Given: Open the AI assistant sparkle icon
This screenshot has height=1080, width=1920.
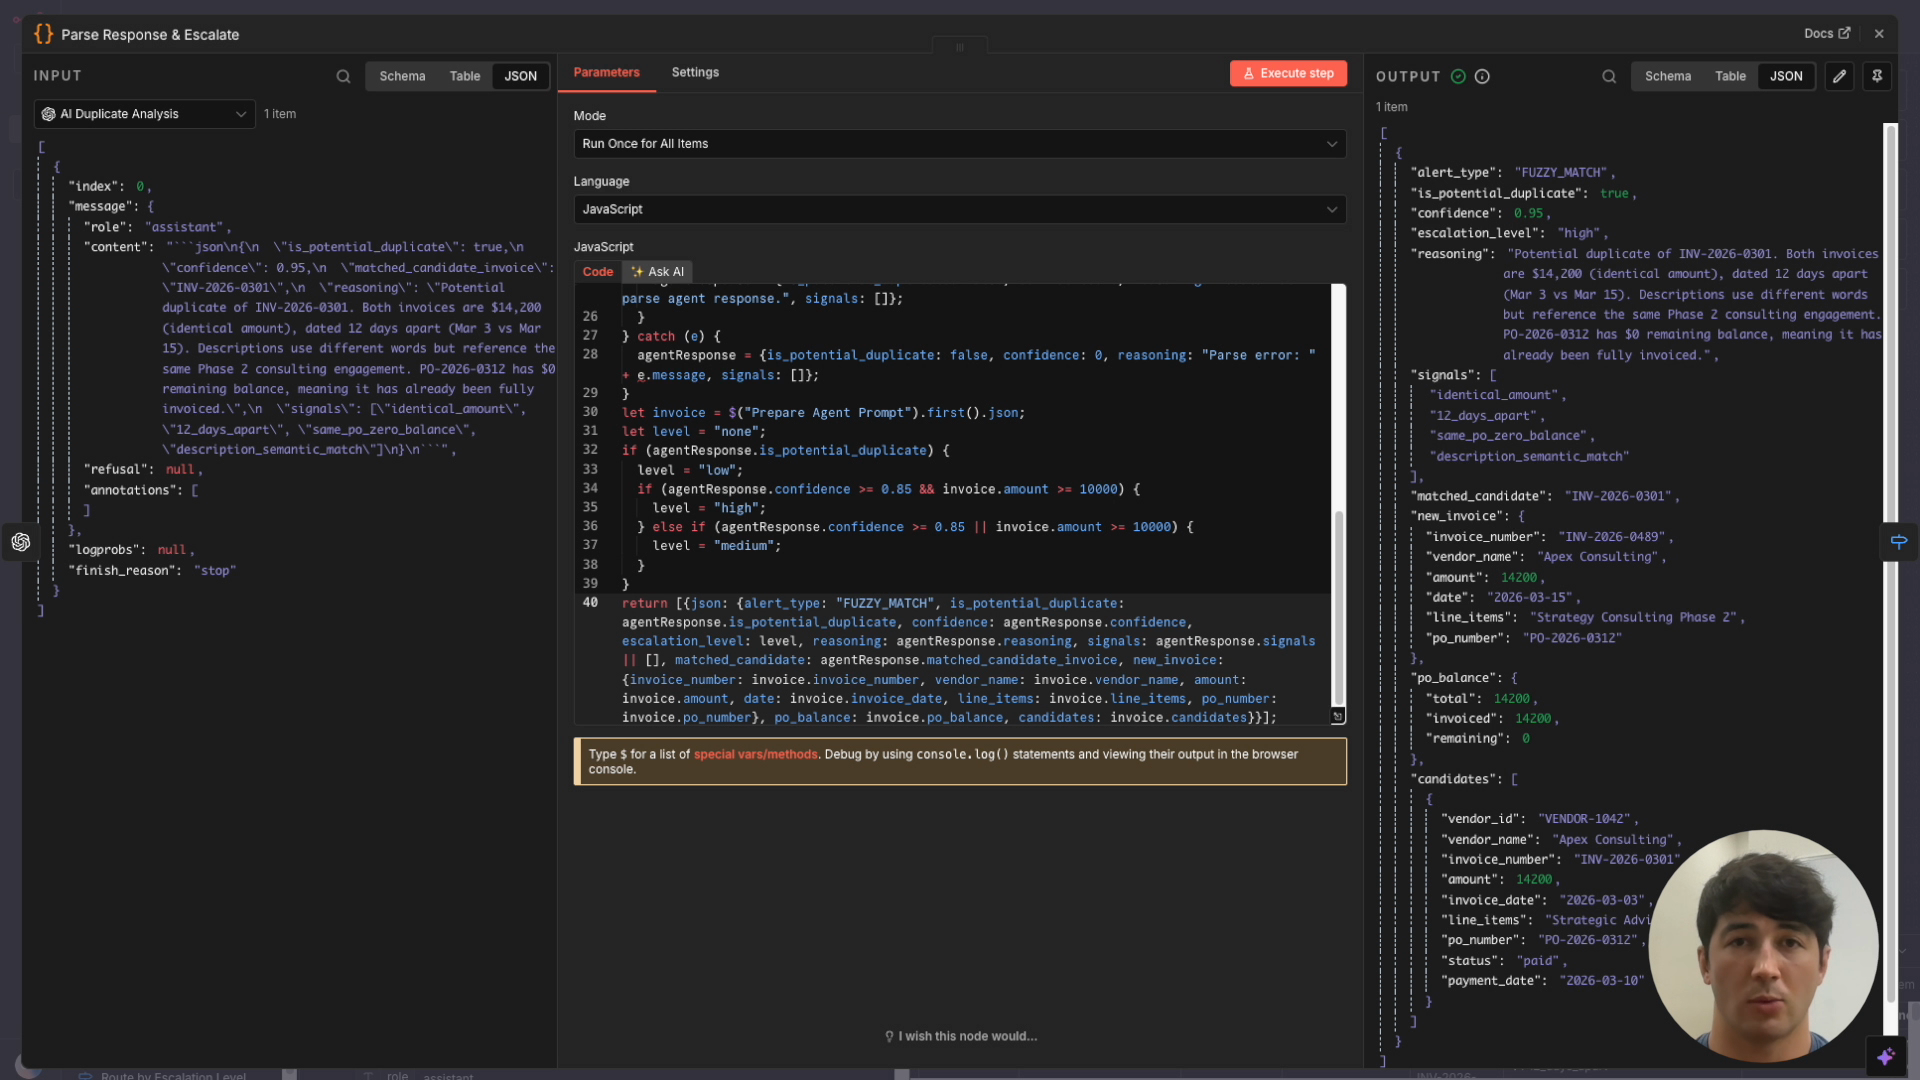Looking at the screenshot, I should pos(1886,1056).
